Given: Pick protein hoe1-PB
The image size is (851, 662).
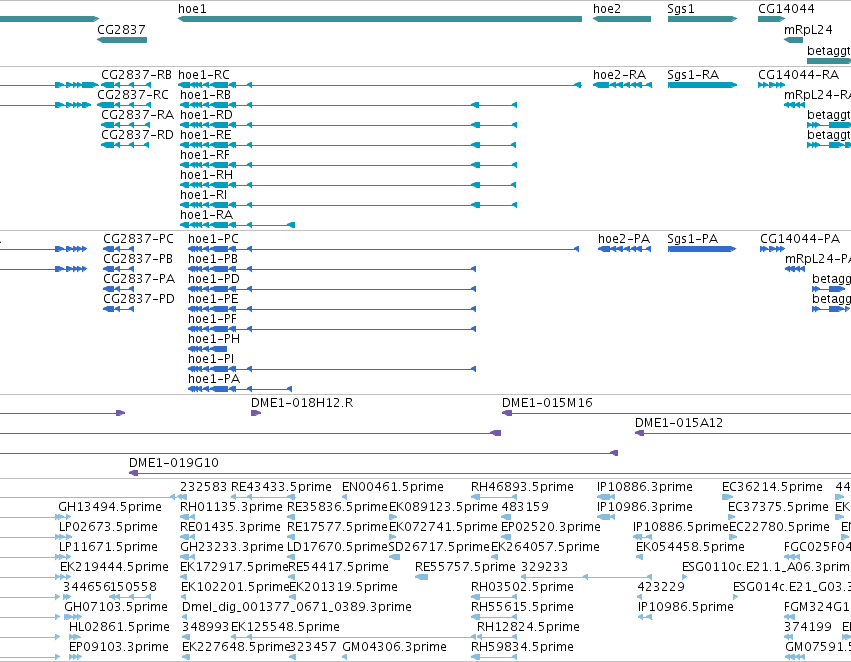Looking at the screenshot, I should (x=213, y=259).
